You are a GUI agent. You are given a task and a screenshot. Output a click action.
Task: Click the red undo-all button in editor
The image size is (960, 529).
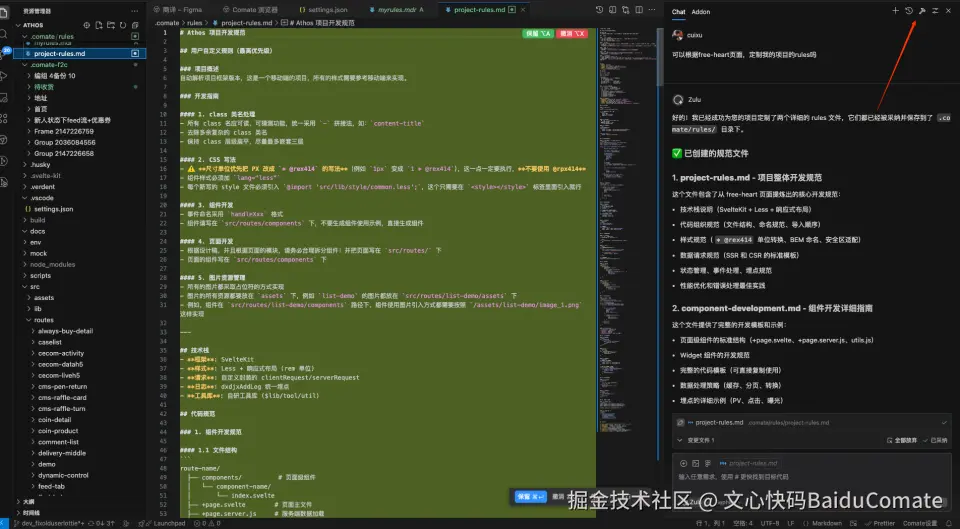572,34
